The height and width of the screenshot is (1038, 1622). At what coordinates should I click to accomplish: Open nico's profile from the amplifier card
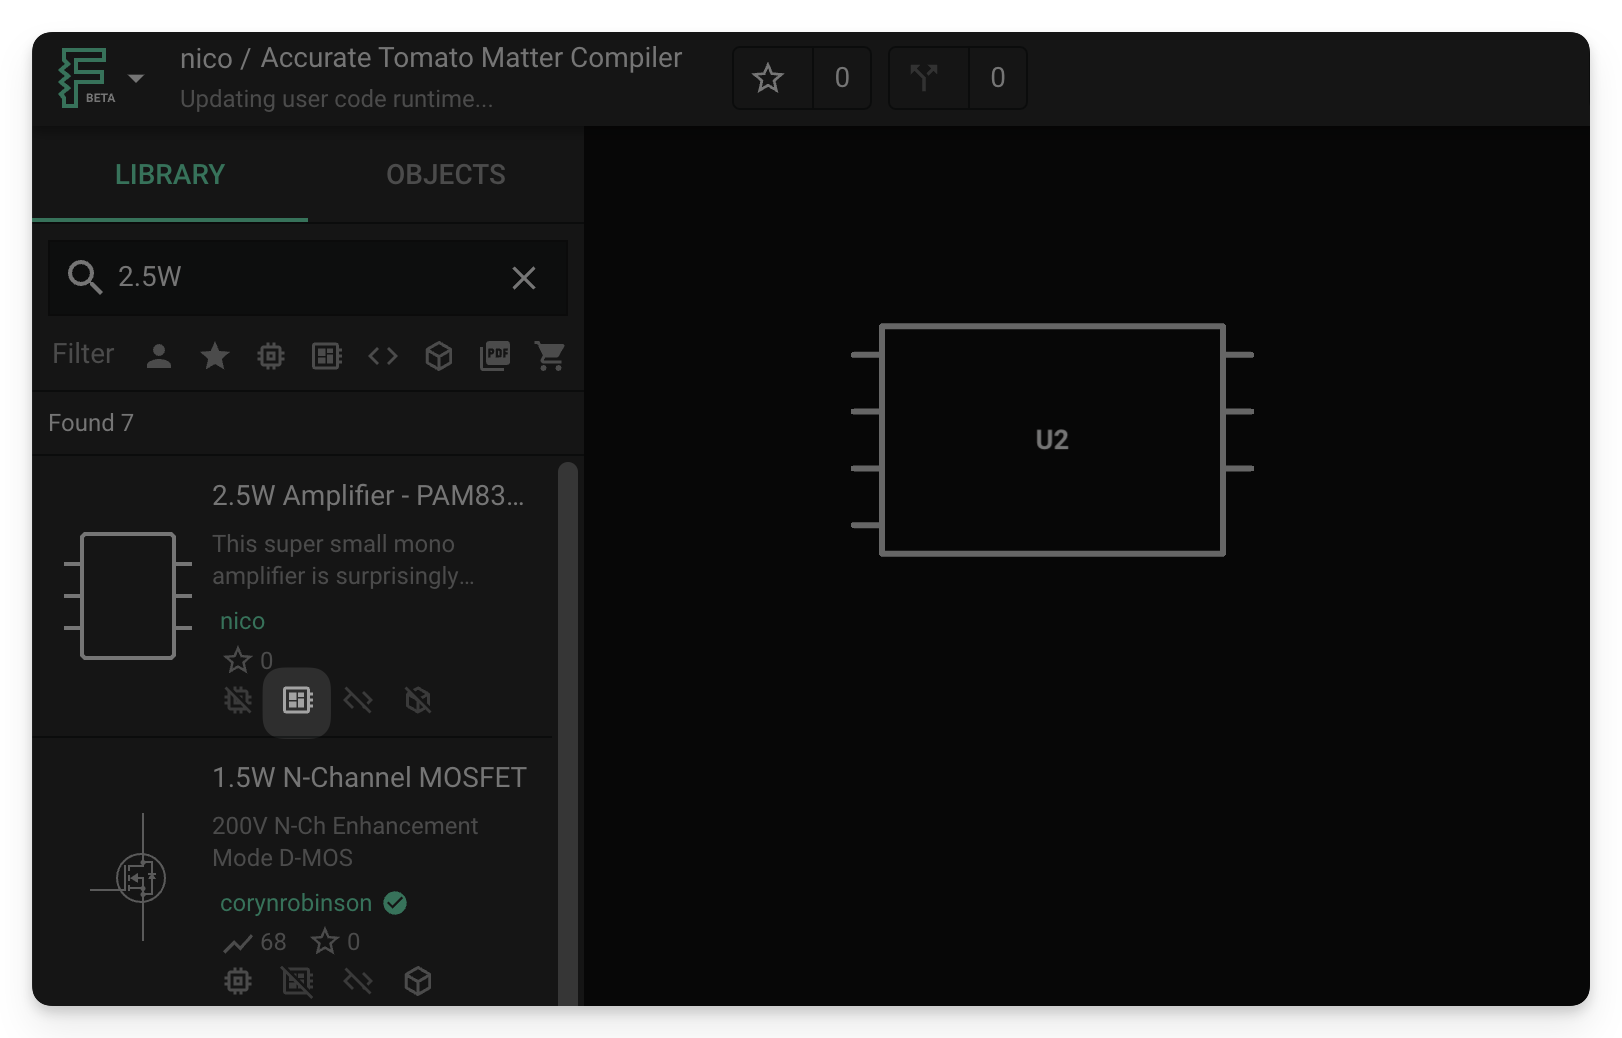point(241,620)
